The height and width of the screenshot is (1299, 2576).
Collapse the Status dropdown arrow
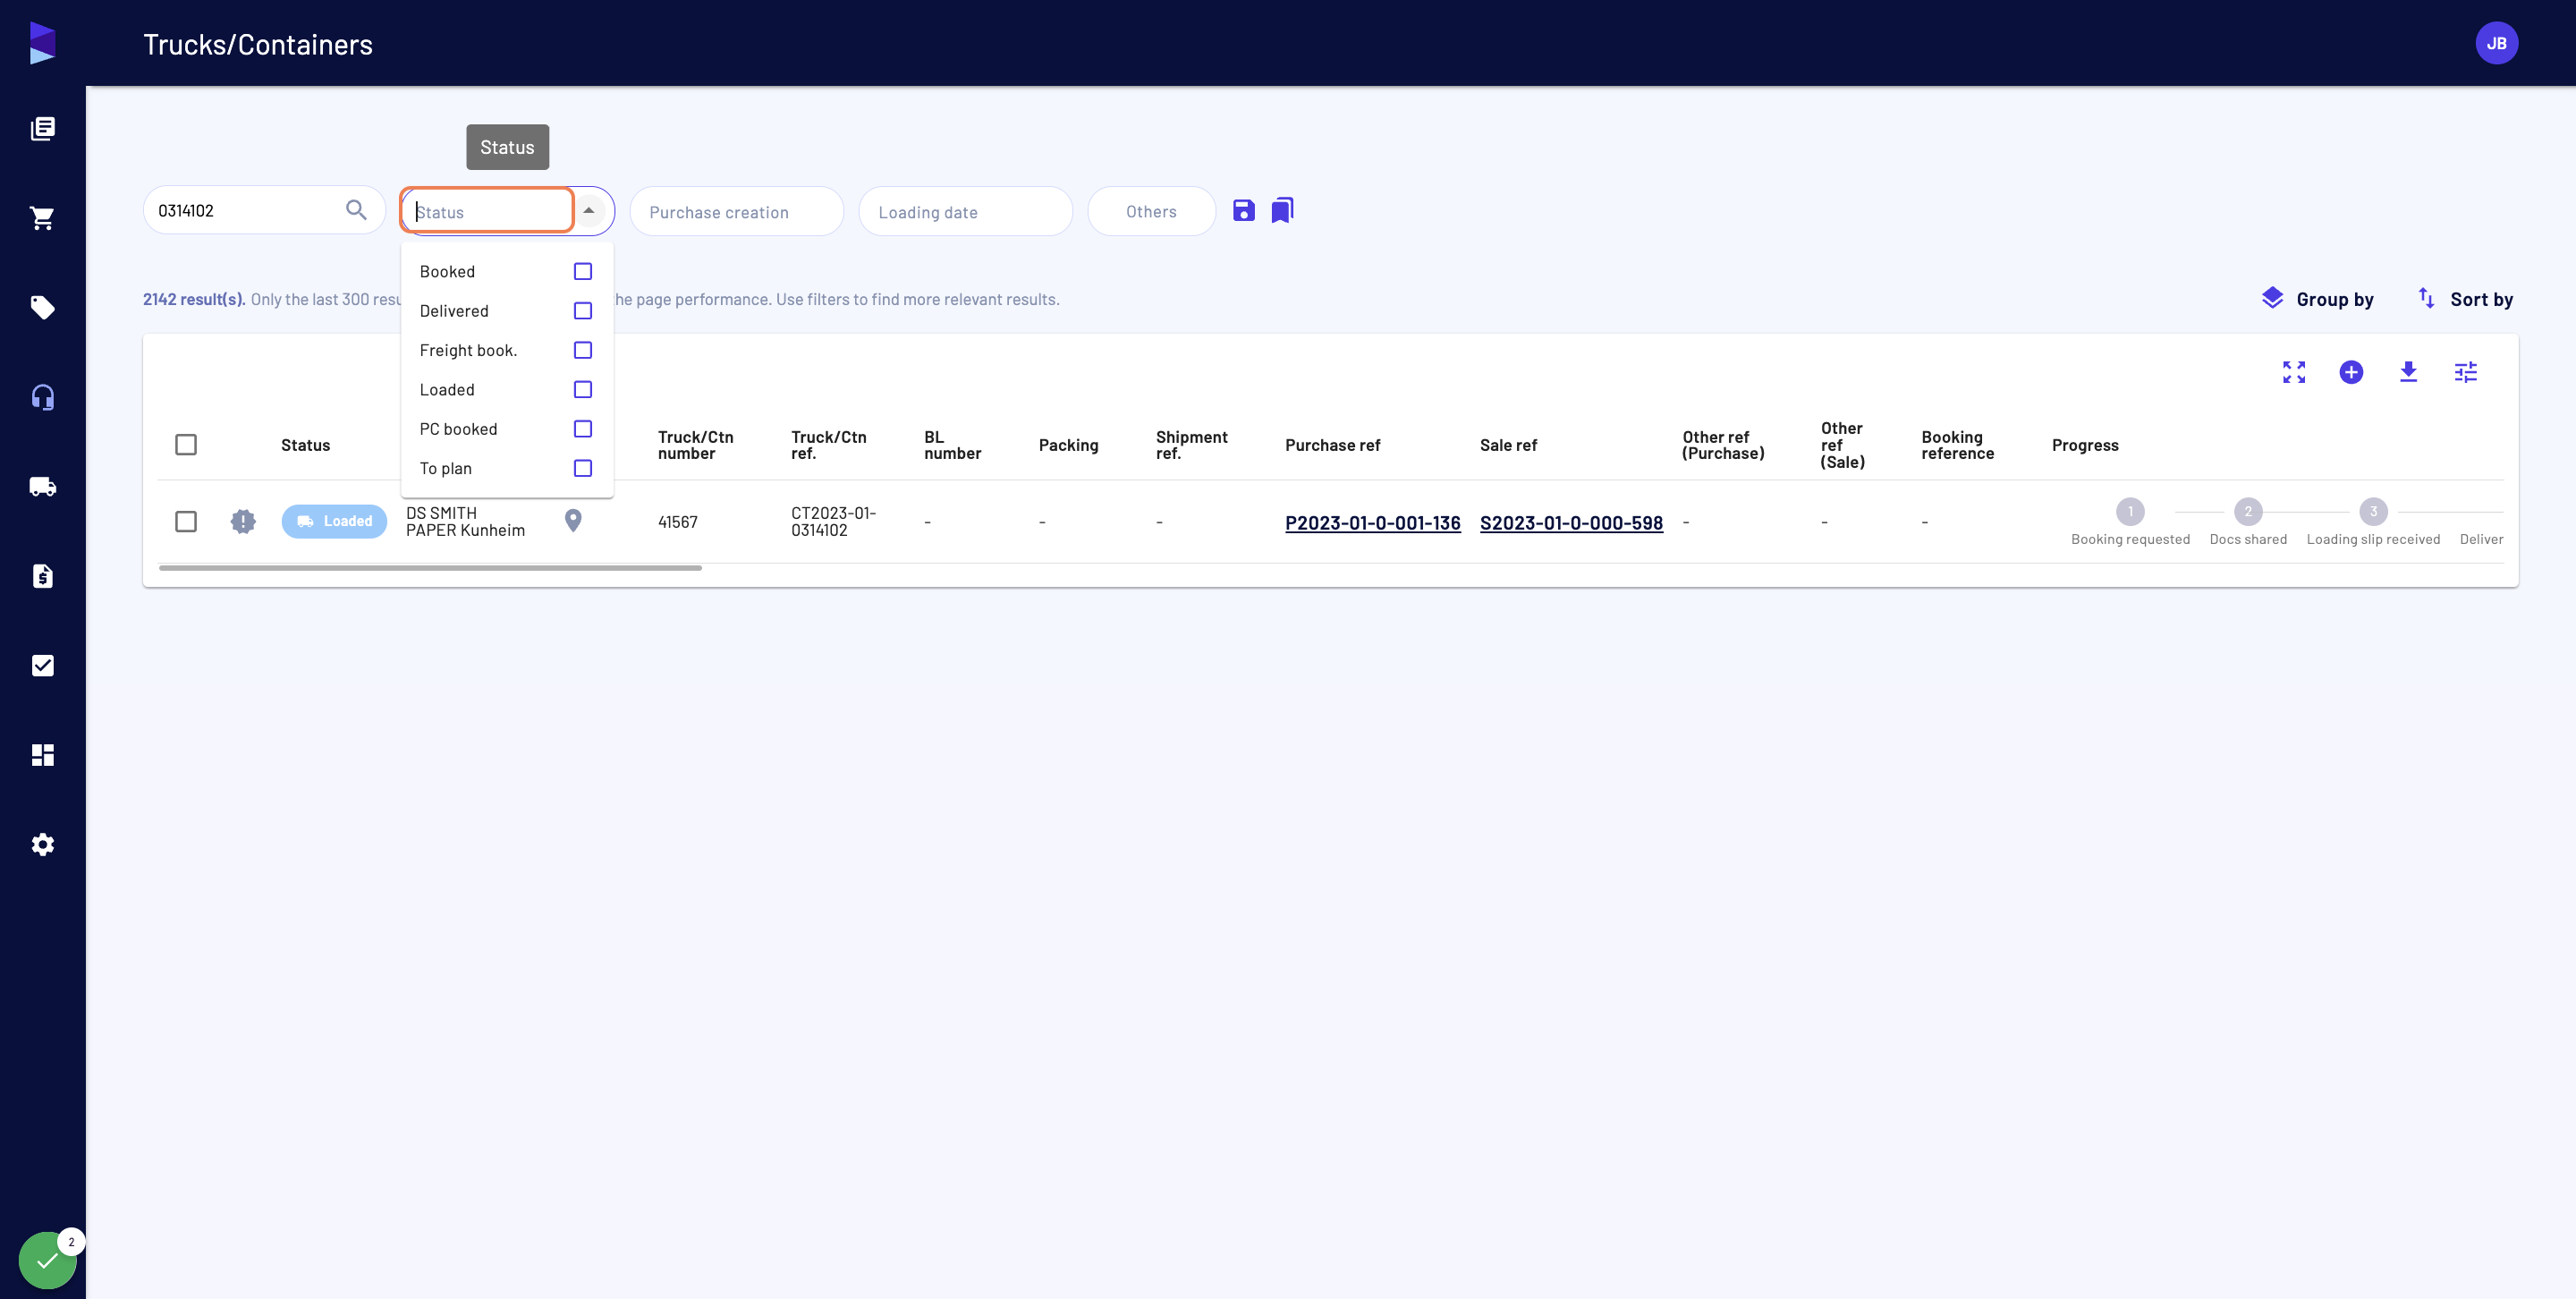click(589, 210)
